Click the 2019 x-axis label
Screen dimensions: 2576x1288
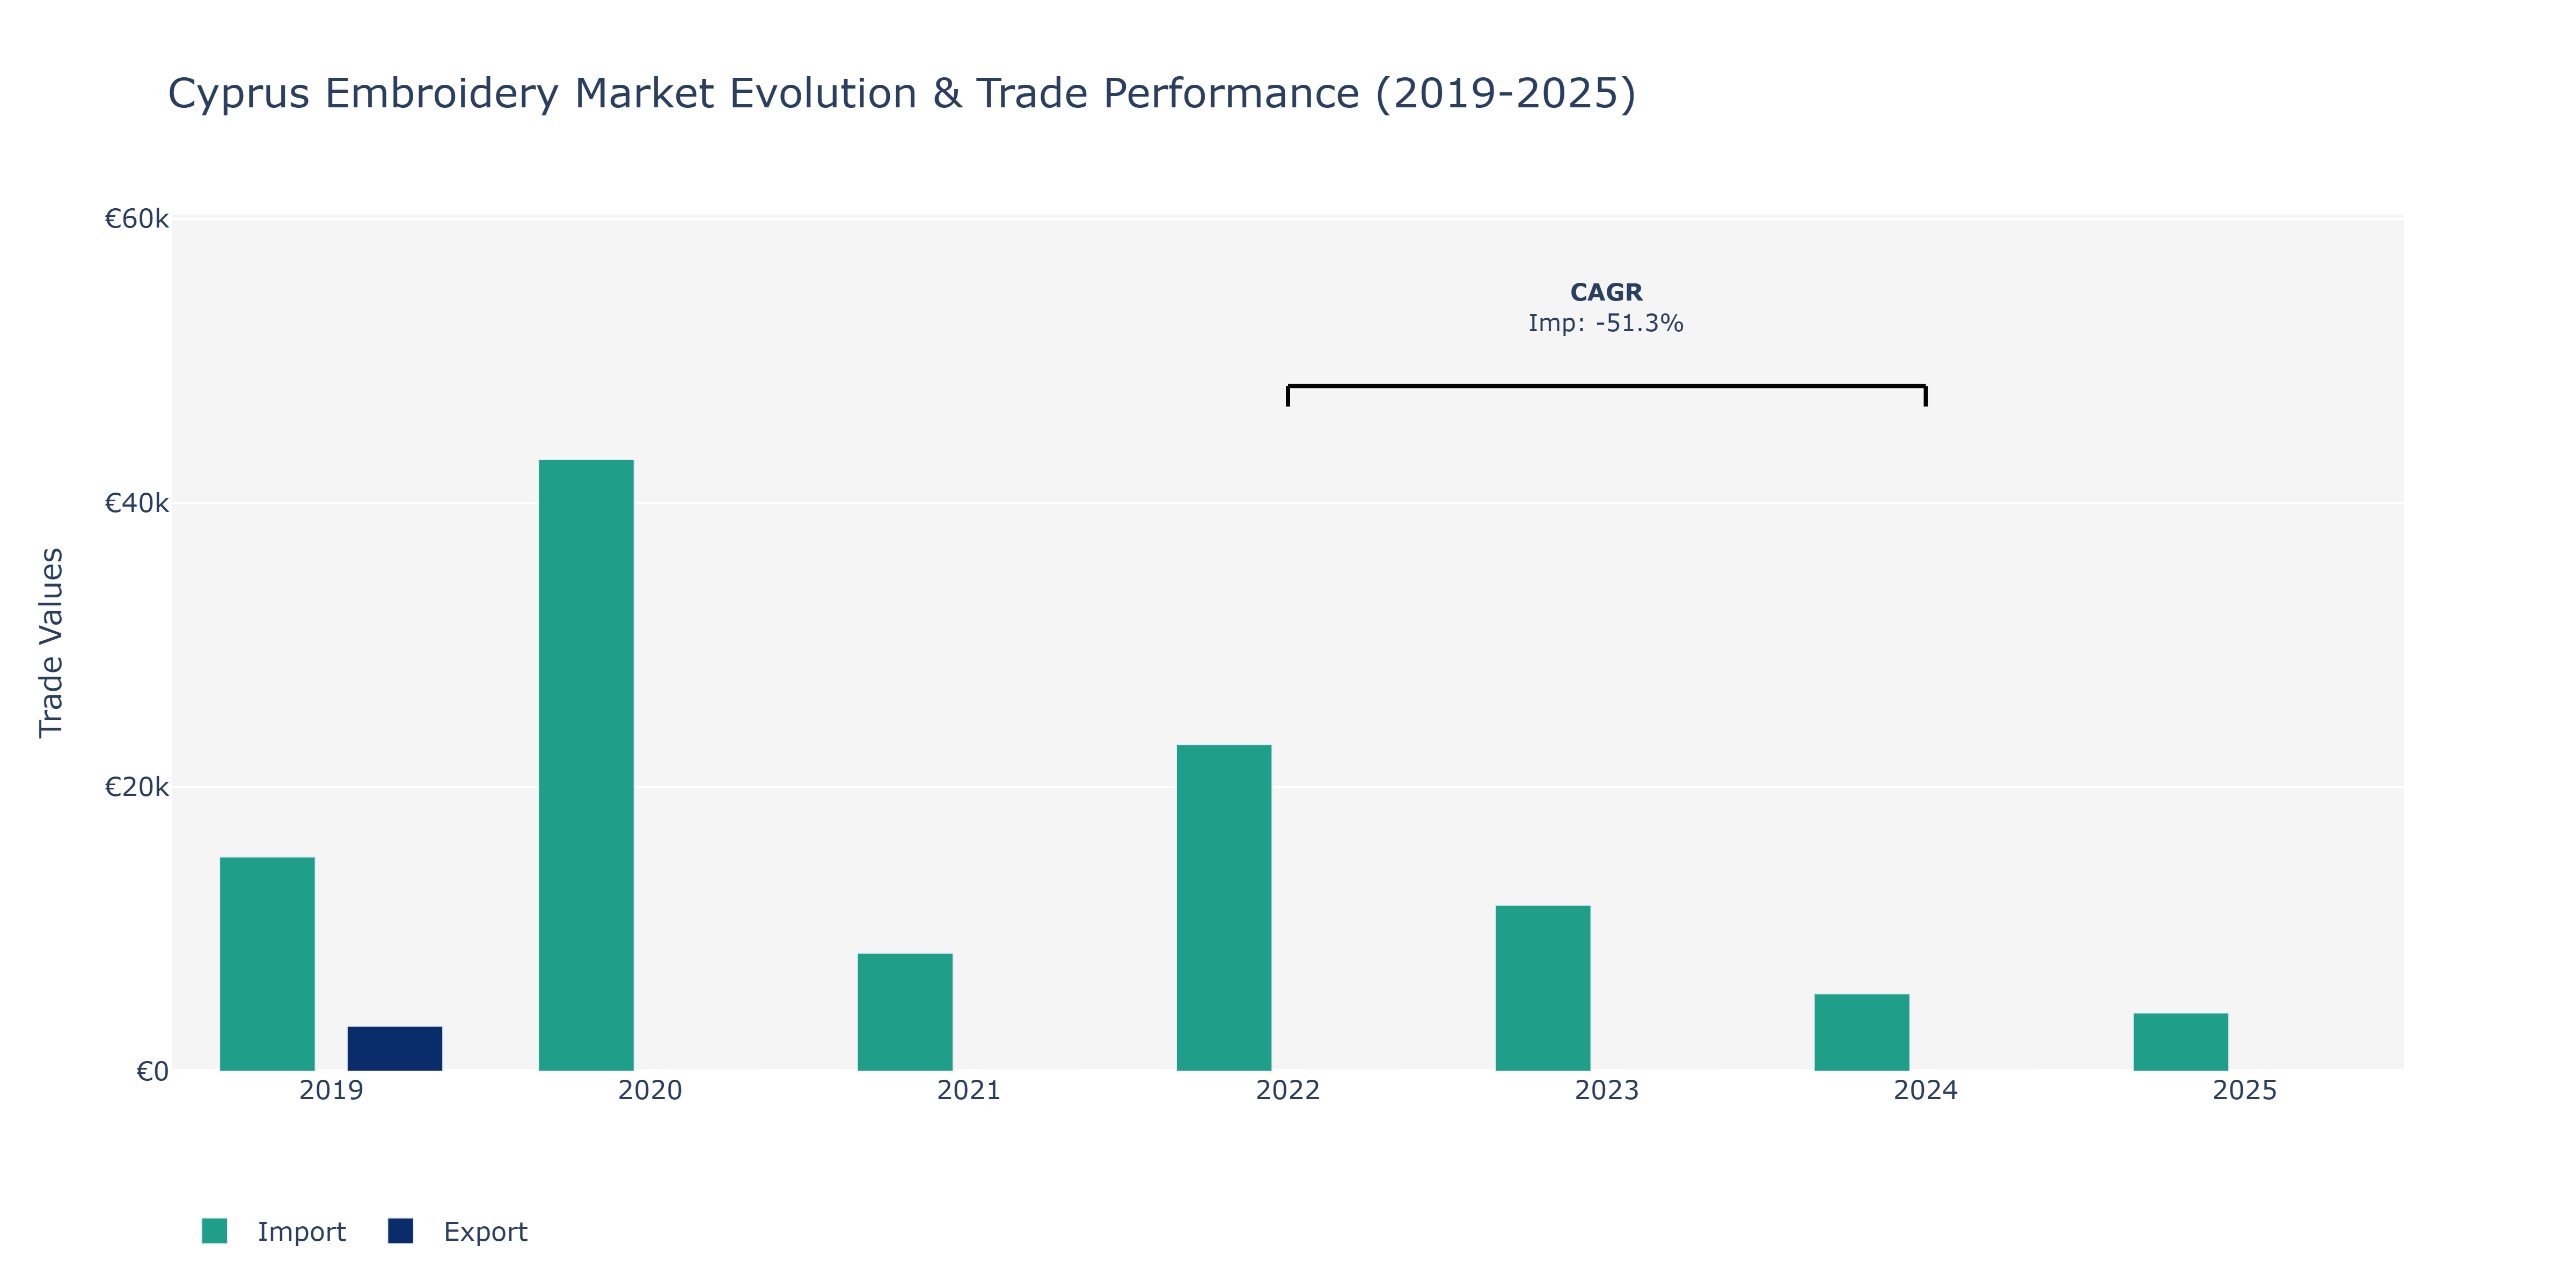click(331, 1090)
